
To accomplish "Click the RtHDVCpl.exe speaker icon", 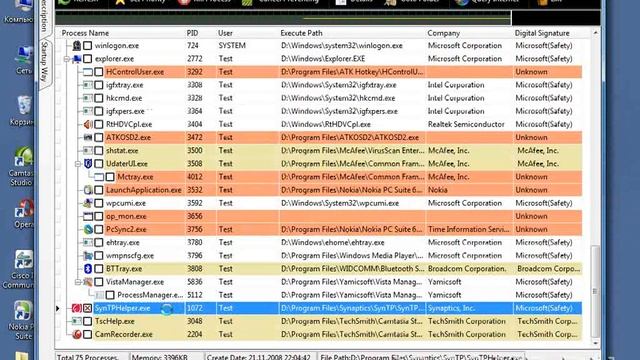I will (x=88, y=124).
